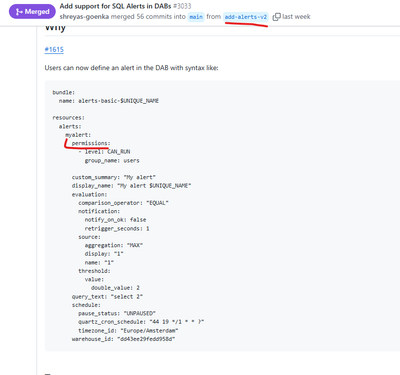Click the 'timezone_id: "Europe/Amsterdam"' line
400x375 pixels.
point(128,330)
